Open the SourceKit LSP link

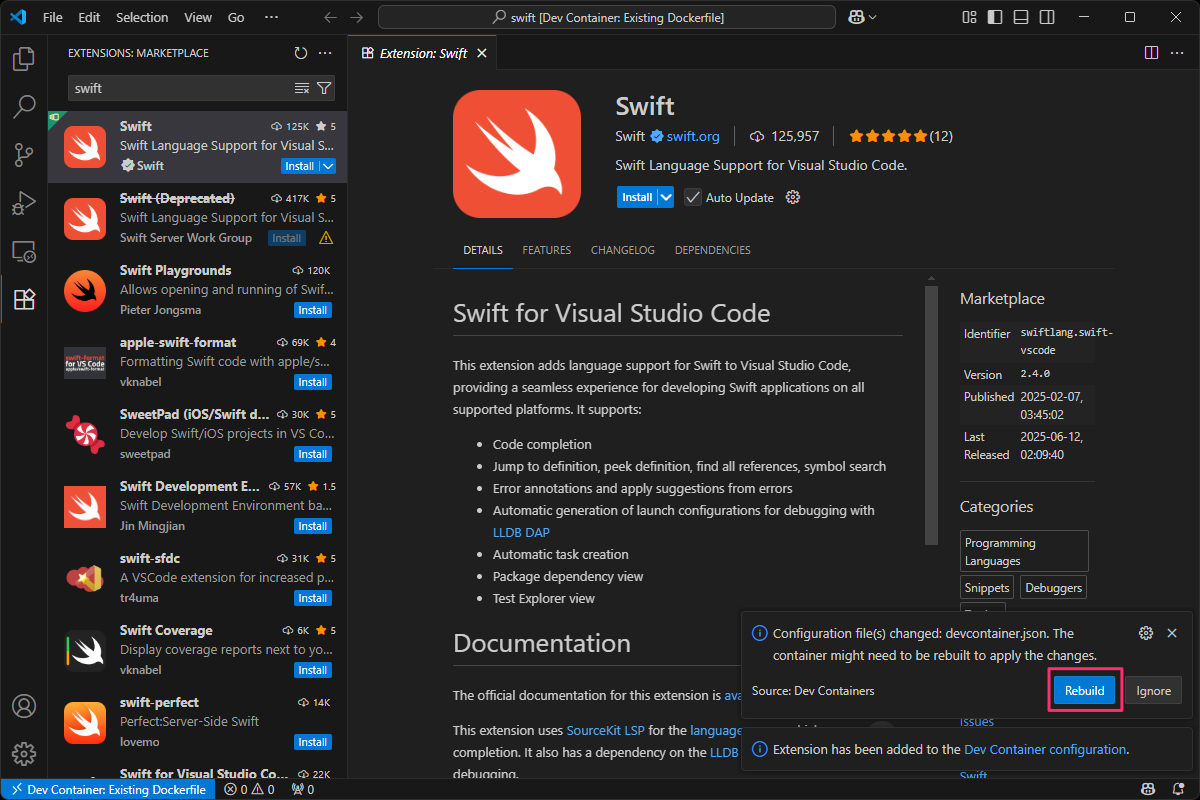(x=607, y=730)
